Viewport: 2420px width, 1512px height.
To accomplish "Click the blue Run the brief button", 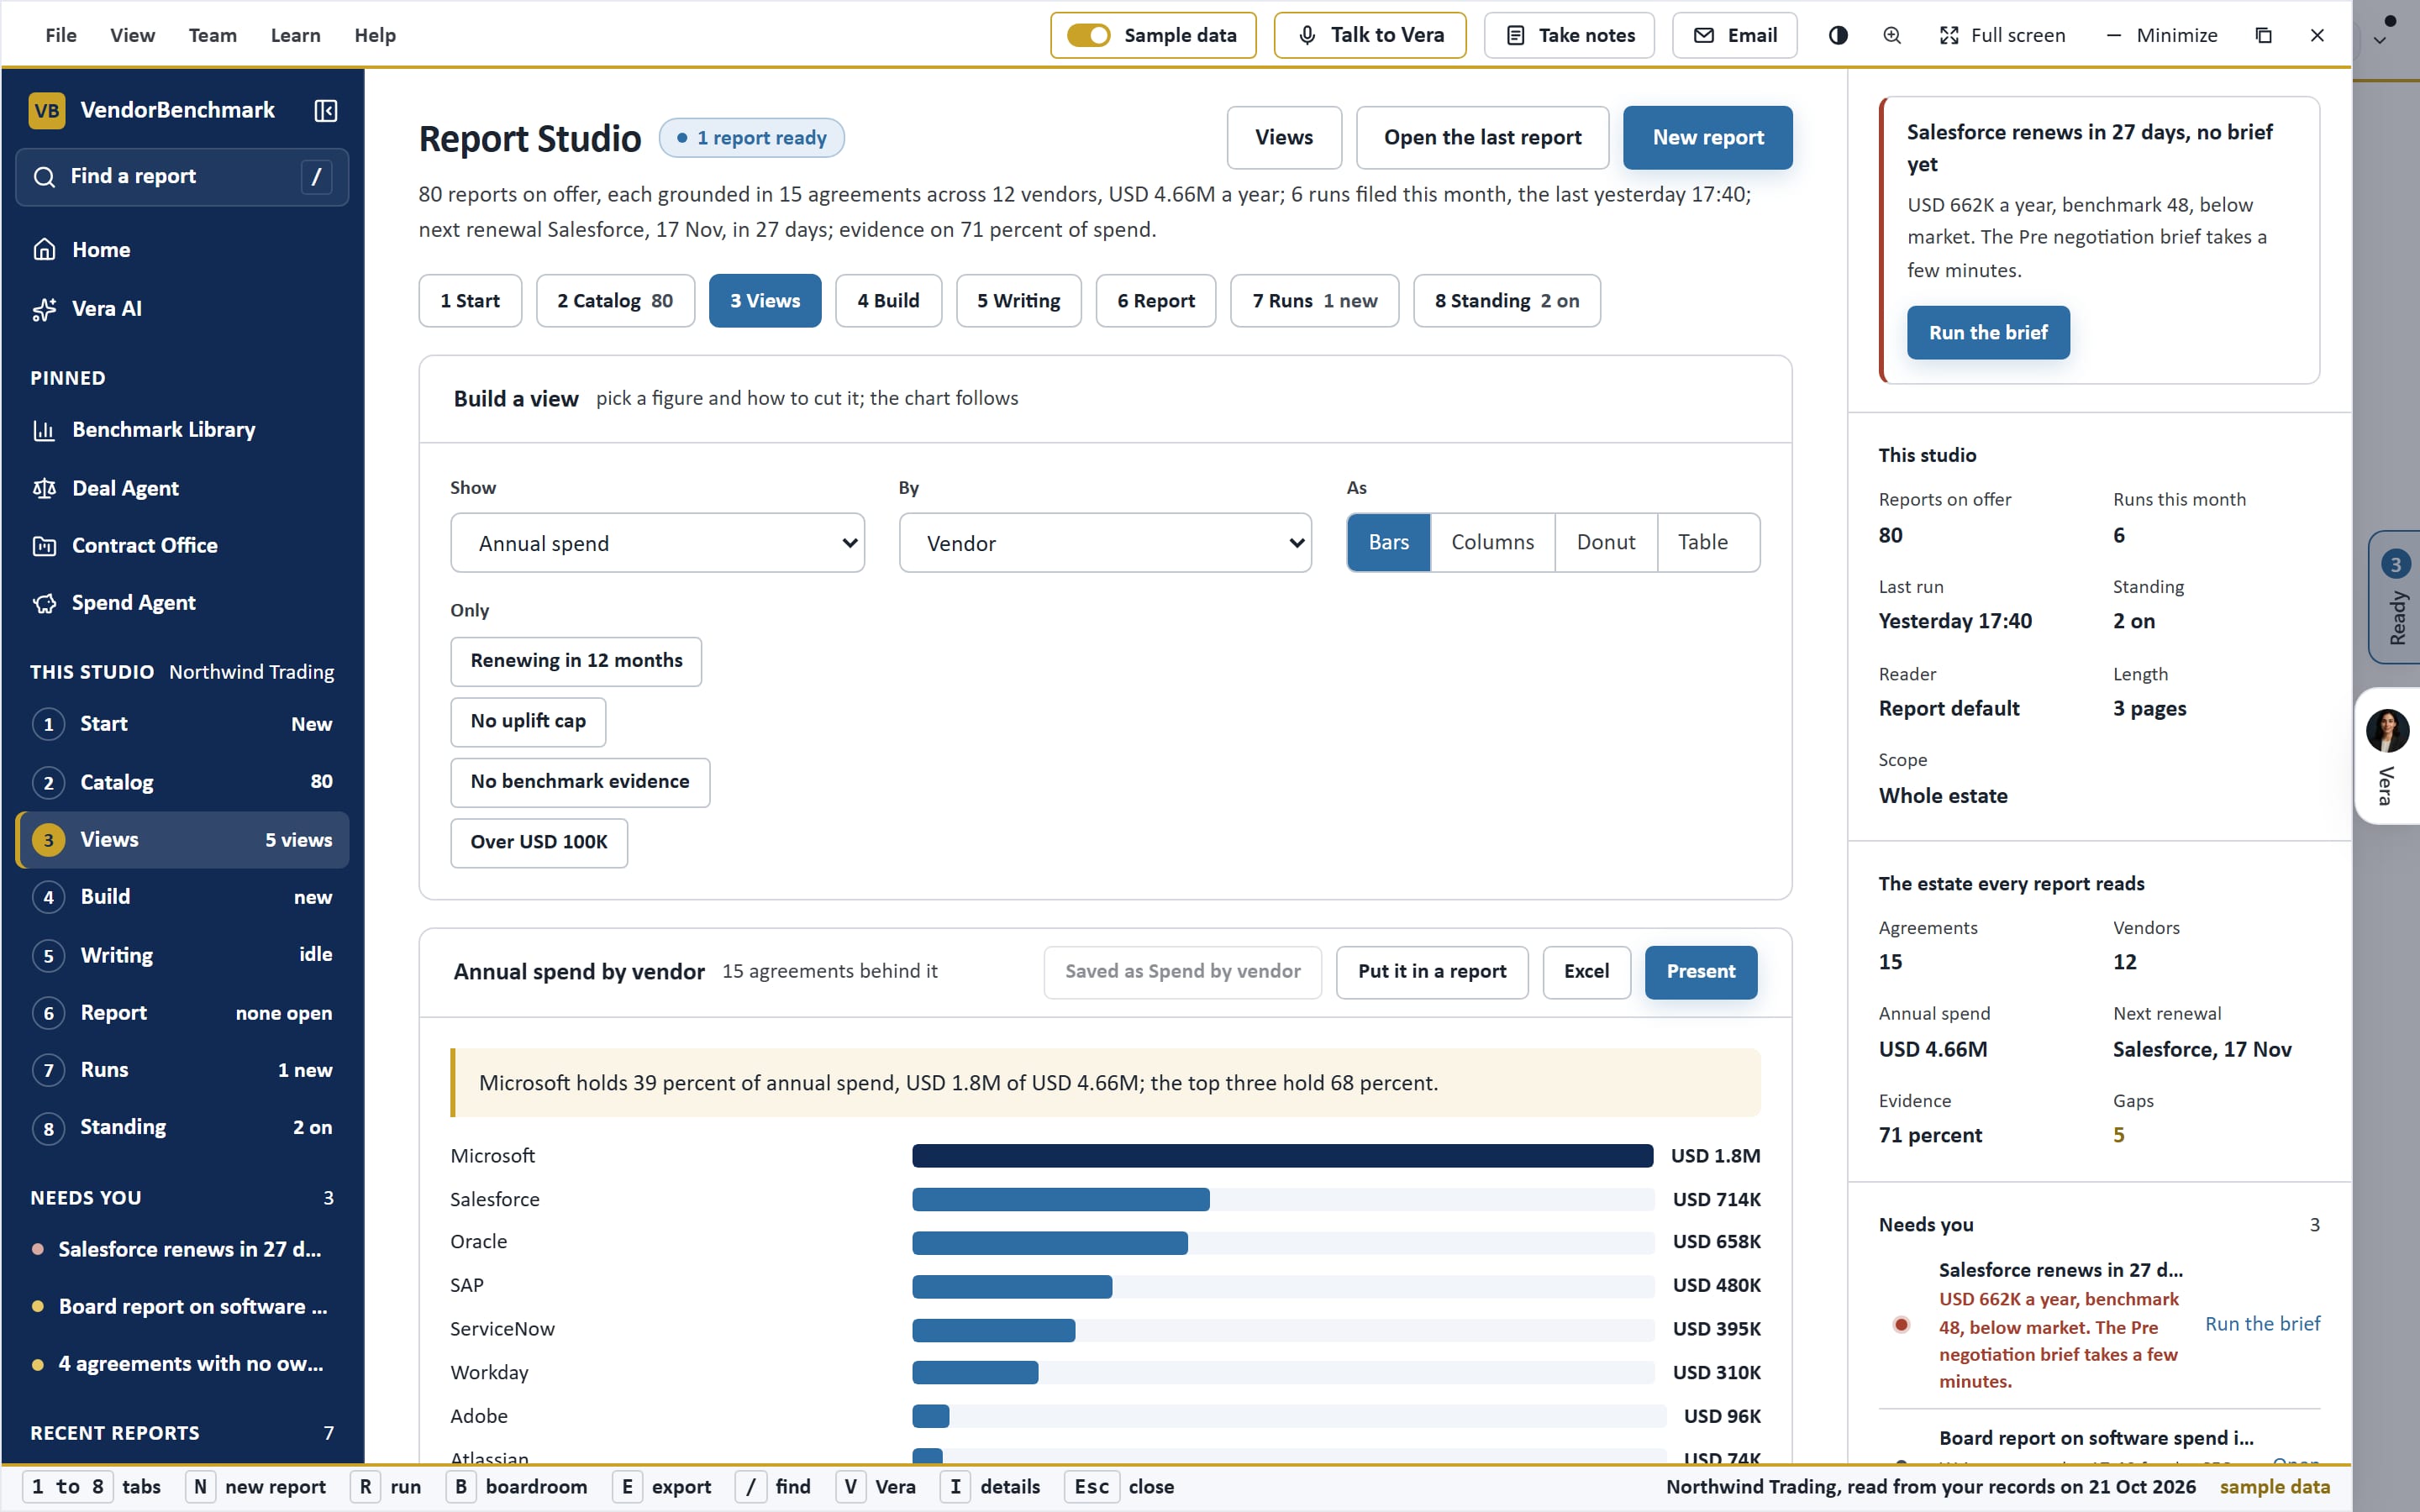I will click(x=1988, y=332).
